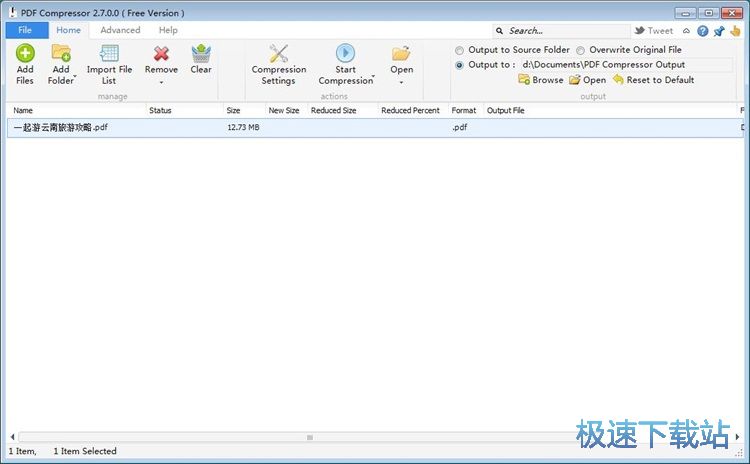This screenshot has width=750, height=464.
Task: Reset to Default output path
Action: [653, 80]
